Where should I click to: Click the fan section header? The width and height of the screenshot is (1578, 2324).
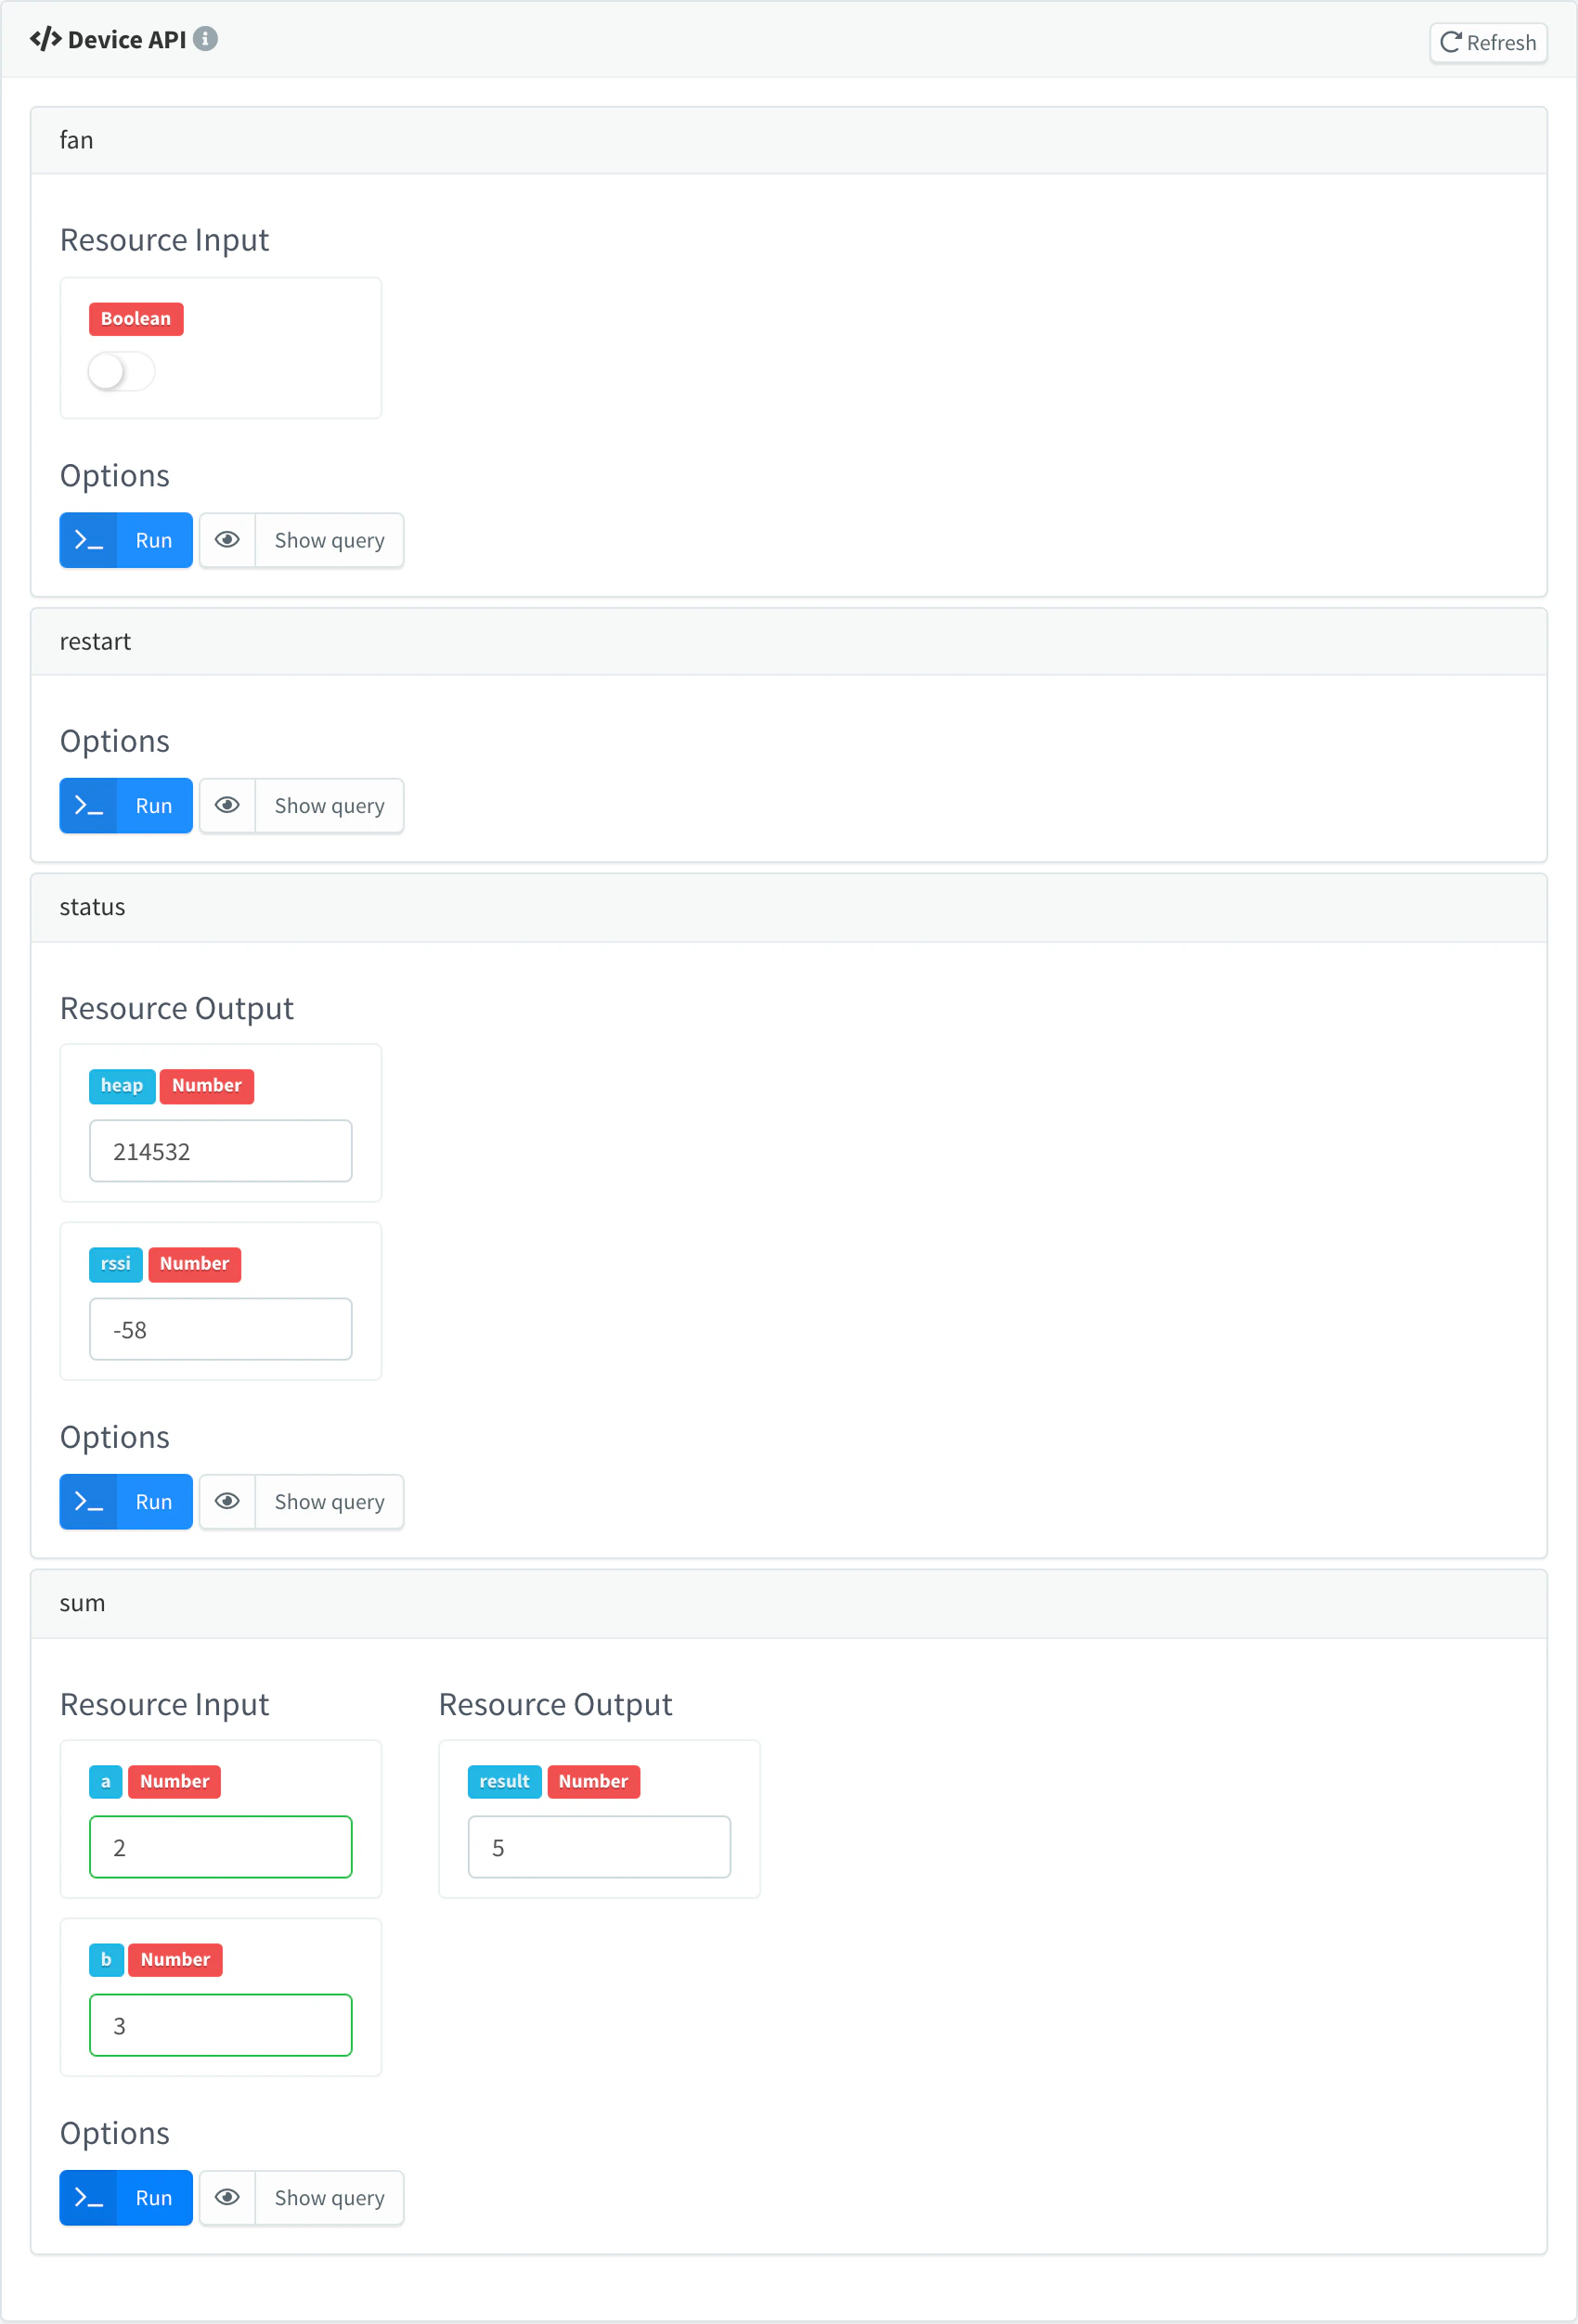click(789, 141)
